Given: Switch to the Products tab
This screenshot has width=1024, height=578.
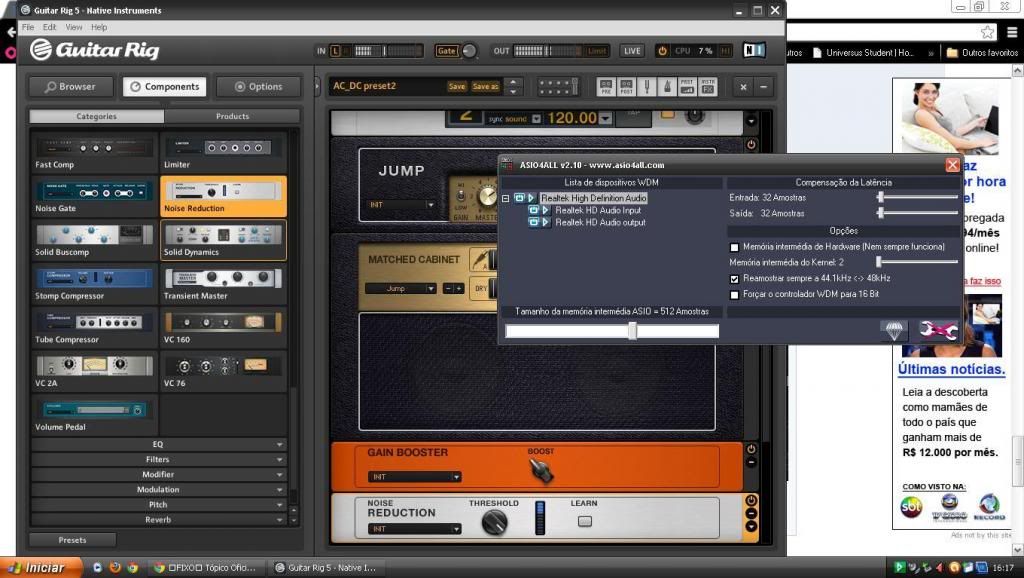Looking at the screenshot, I should point(232,116).
